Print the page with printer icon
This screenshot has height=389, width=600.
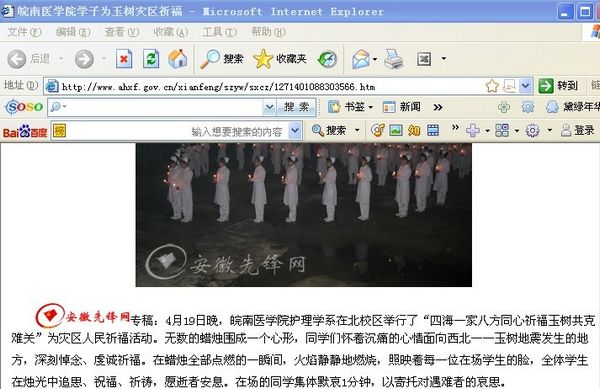pos(394,59)
